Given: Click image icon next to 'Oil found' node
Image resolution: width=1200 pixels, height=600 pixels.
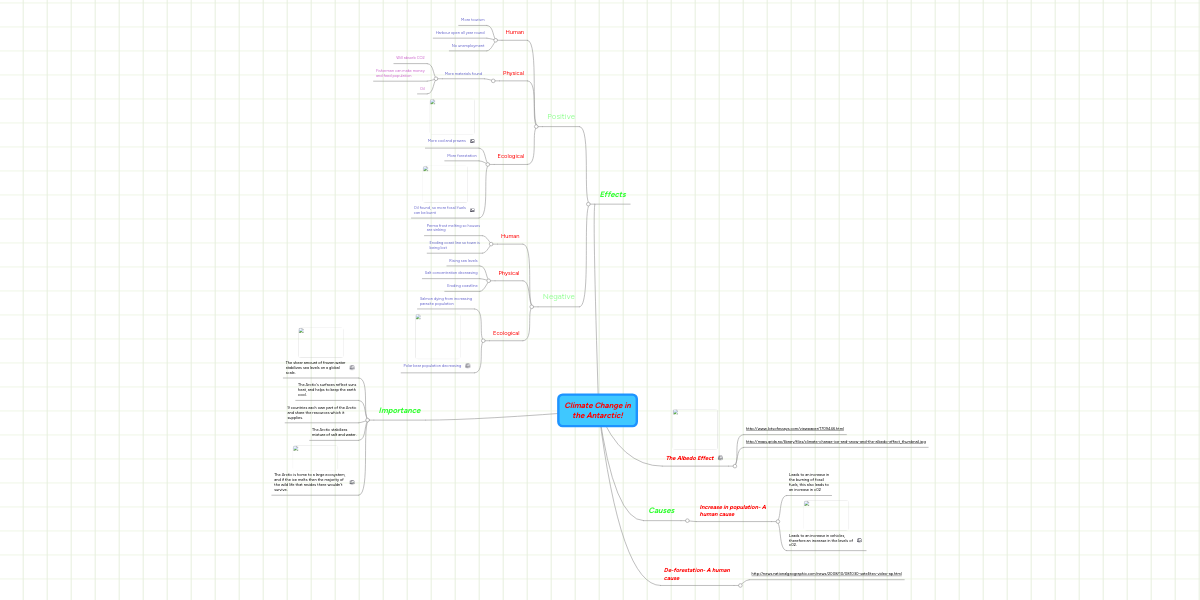Looking at the screenshot, I should point(472,210).
